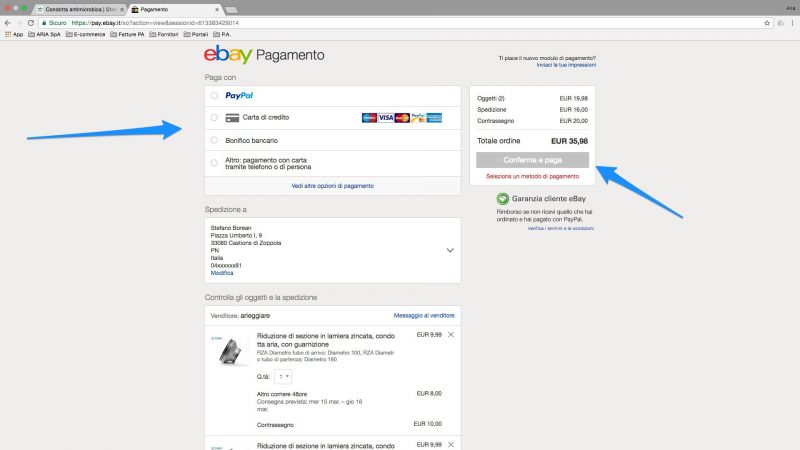Remove first item with X icon
The height and width of the screenshot is (450, 800).
pyautogui.click(x=451, y=334)
